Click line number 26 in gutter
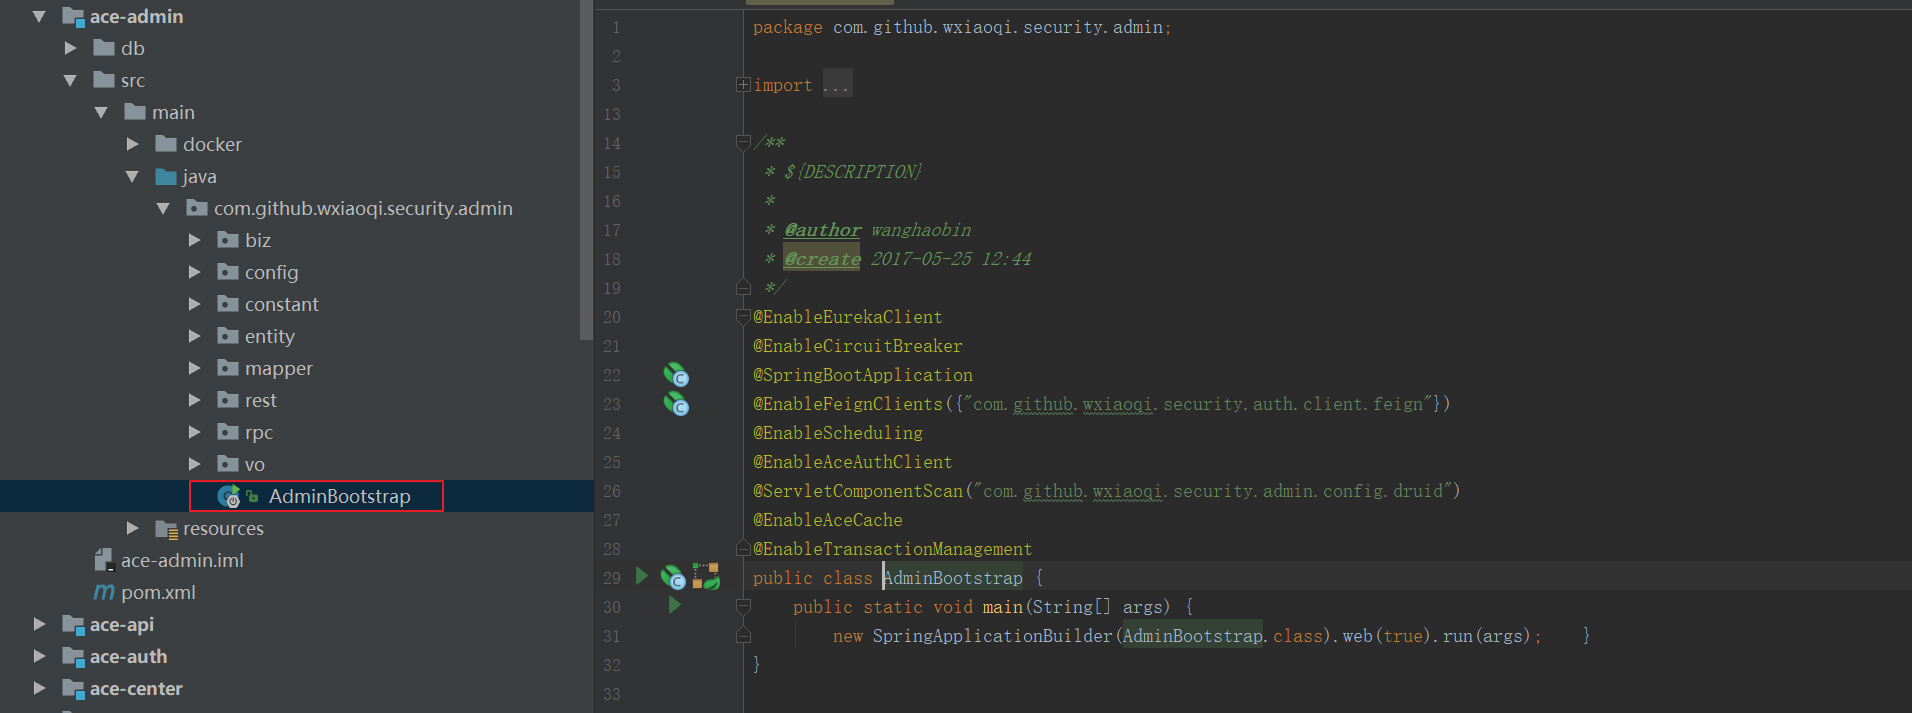The image size is (1912, 713). pyautogui.click(x=612, y=491)
